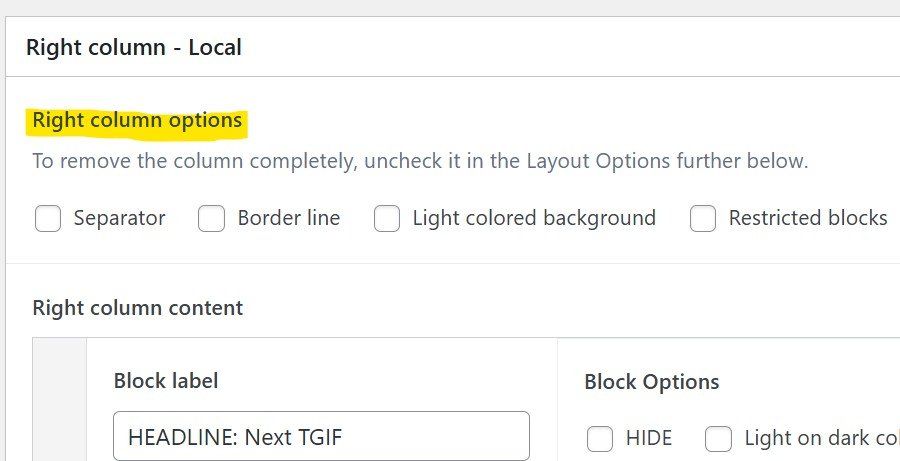Click the Right column - Local panel header
The width and height of the screenshot is (900, 461).
(x=134, y=47)
